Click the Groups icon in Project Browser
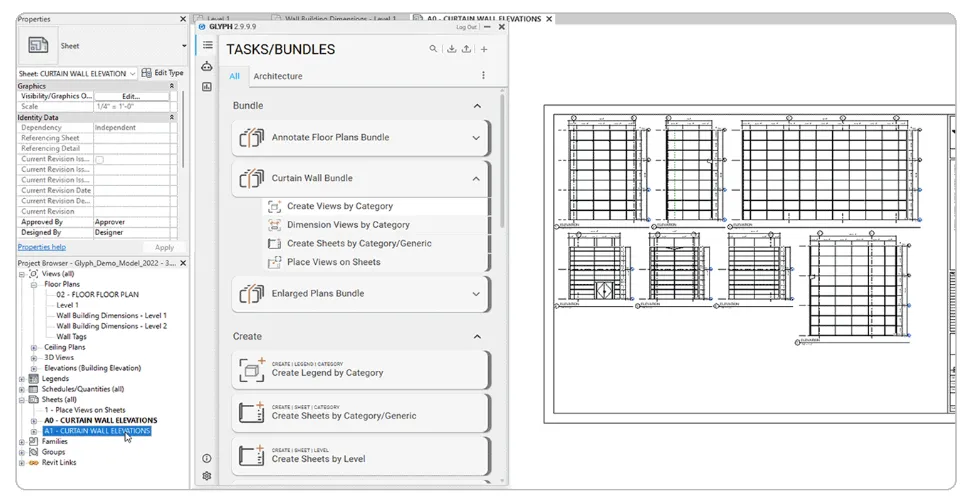 click(33, 452)
